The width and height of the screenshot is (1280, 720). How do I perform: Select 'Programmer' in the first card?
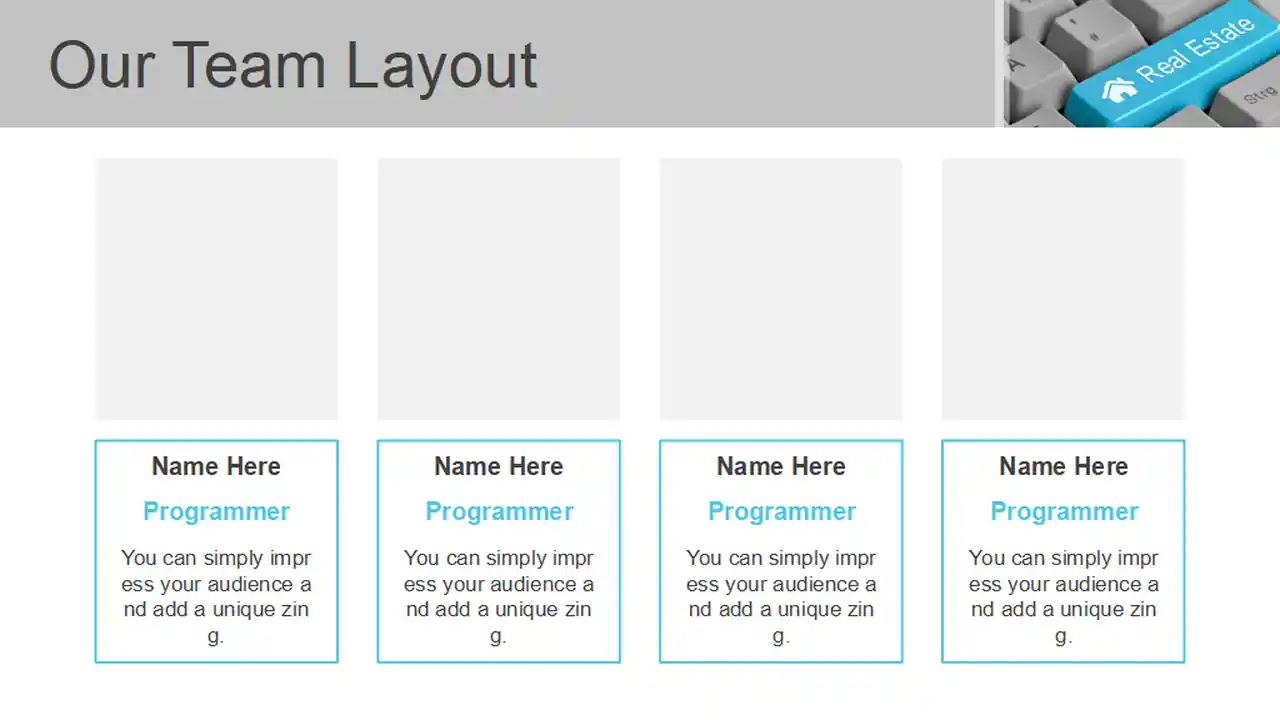point(216,512)
